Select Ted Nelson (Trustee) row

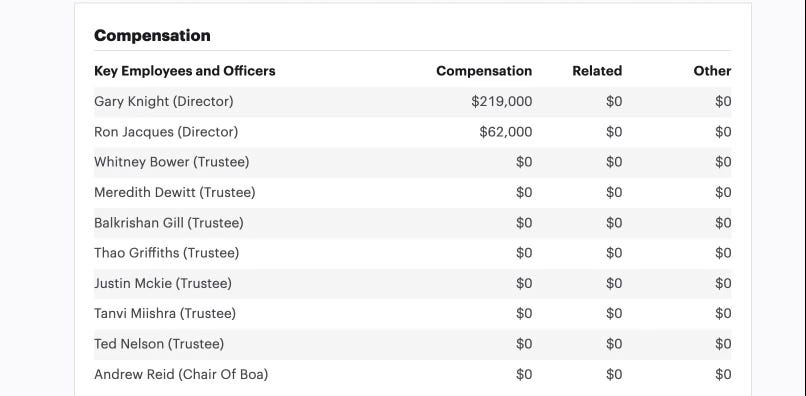[x=412, y=344]
